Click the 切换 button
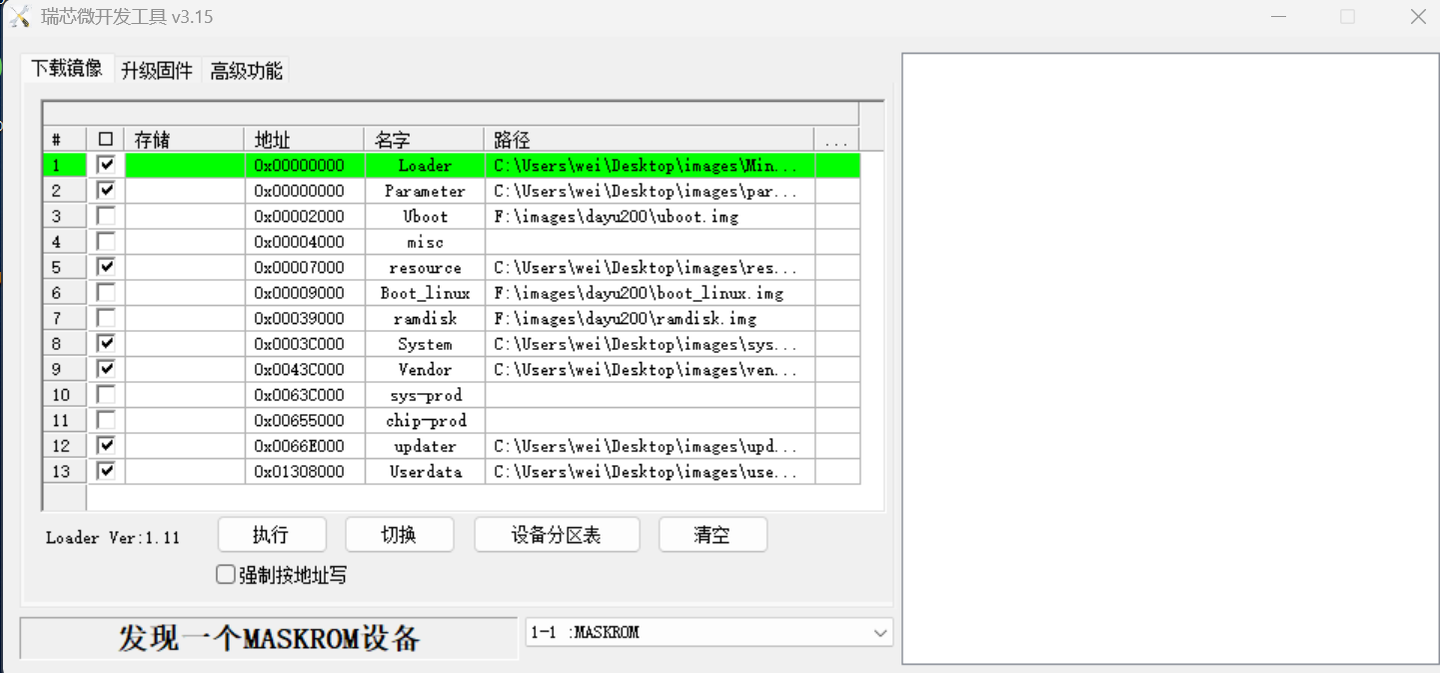The width and height of the screenshot is (1440, 673). point(399,534)
